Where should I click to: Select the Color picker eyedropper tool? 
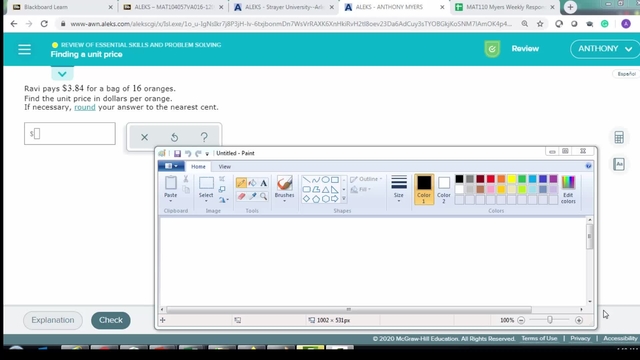[x=253, y=196]
